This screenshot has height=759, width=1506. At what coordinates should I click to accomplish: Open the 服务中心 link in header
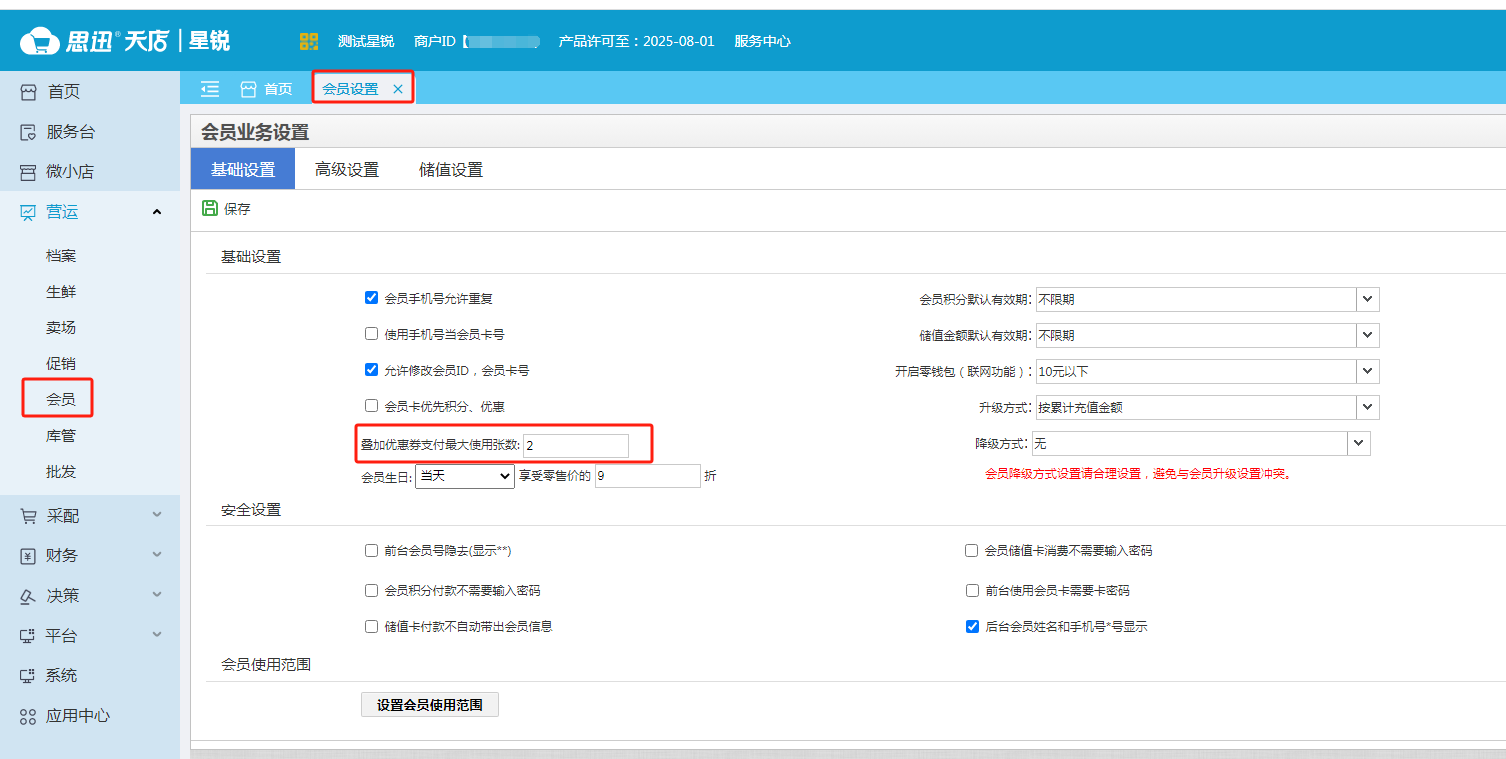[x=762, y=41]
